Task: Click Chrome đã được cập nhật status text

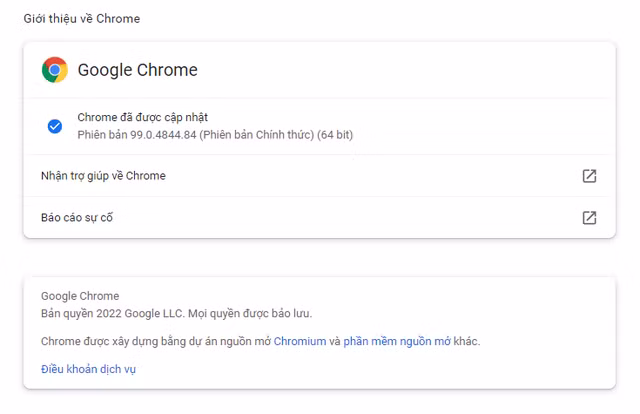Action: (x=142, y=118)
